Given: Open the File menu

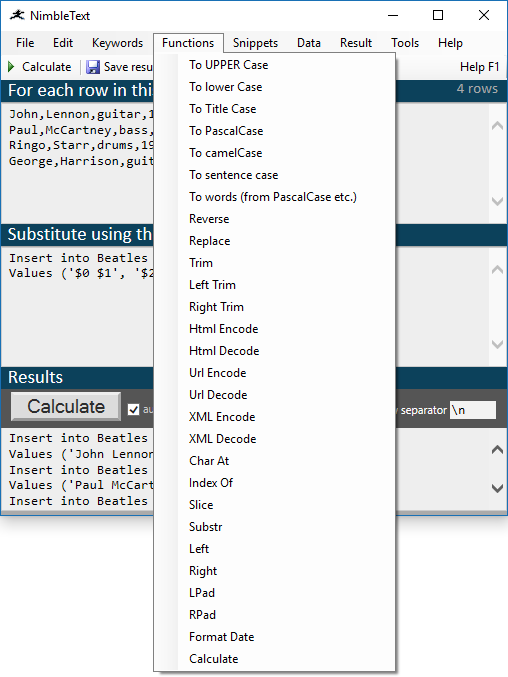Looking at the screenshot, I should (x=25, y=43).
